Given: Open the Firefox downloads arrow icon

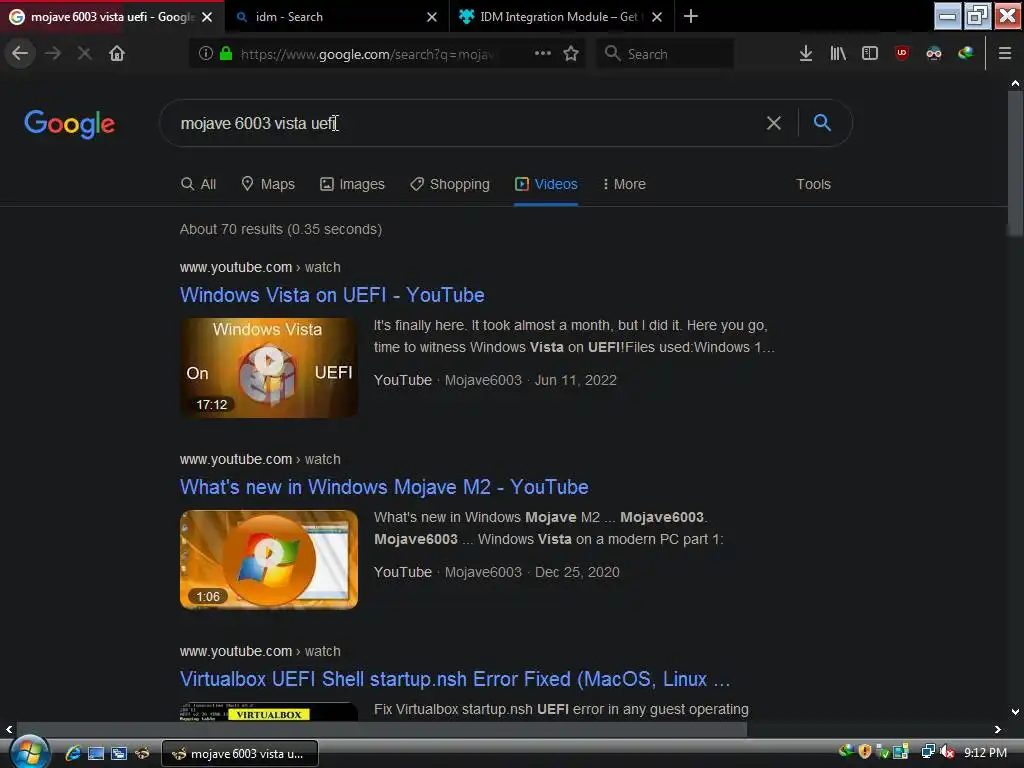Looking at the screenshot, I should pos(806,54).
